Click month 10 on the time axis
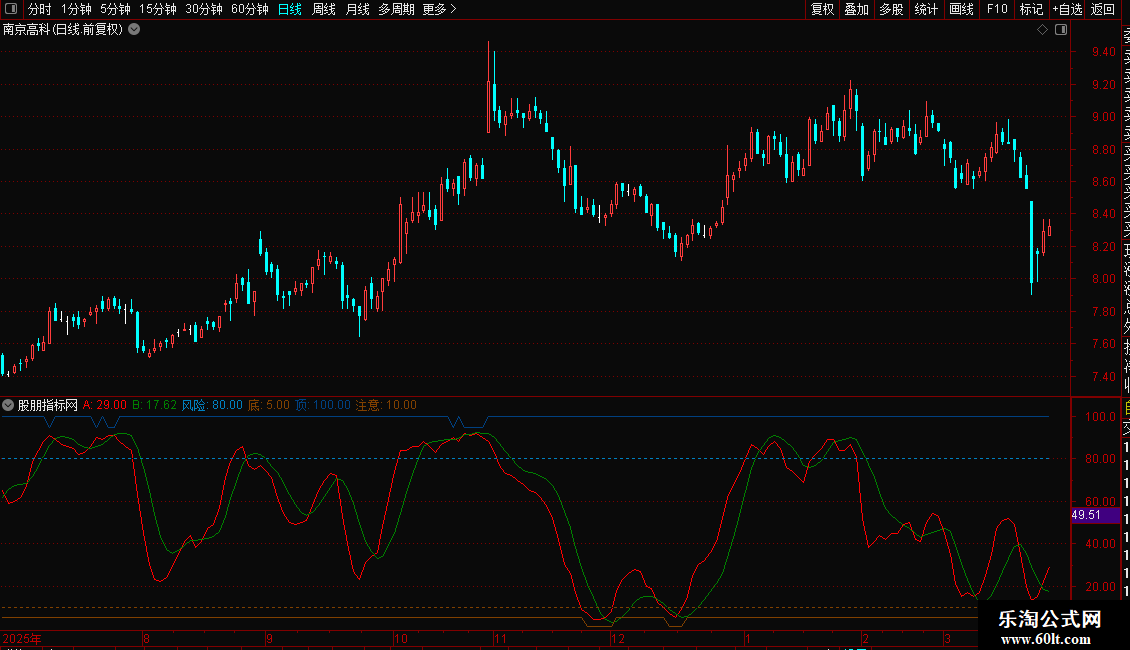The width and height of the screenshot is (1130, 650). [x=401, y=639]
